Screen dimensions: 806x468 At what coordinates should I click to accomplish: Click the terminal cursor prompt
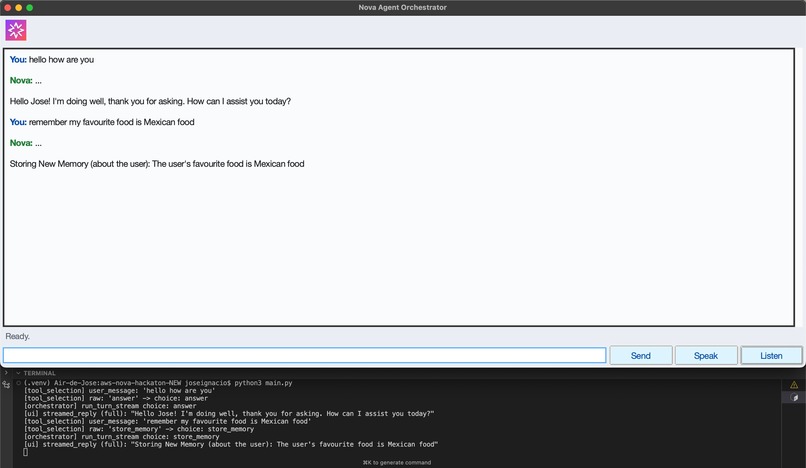(26, 452)
